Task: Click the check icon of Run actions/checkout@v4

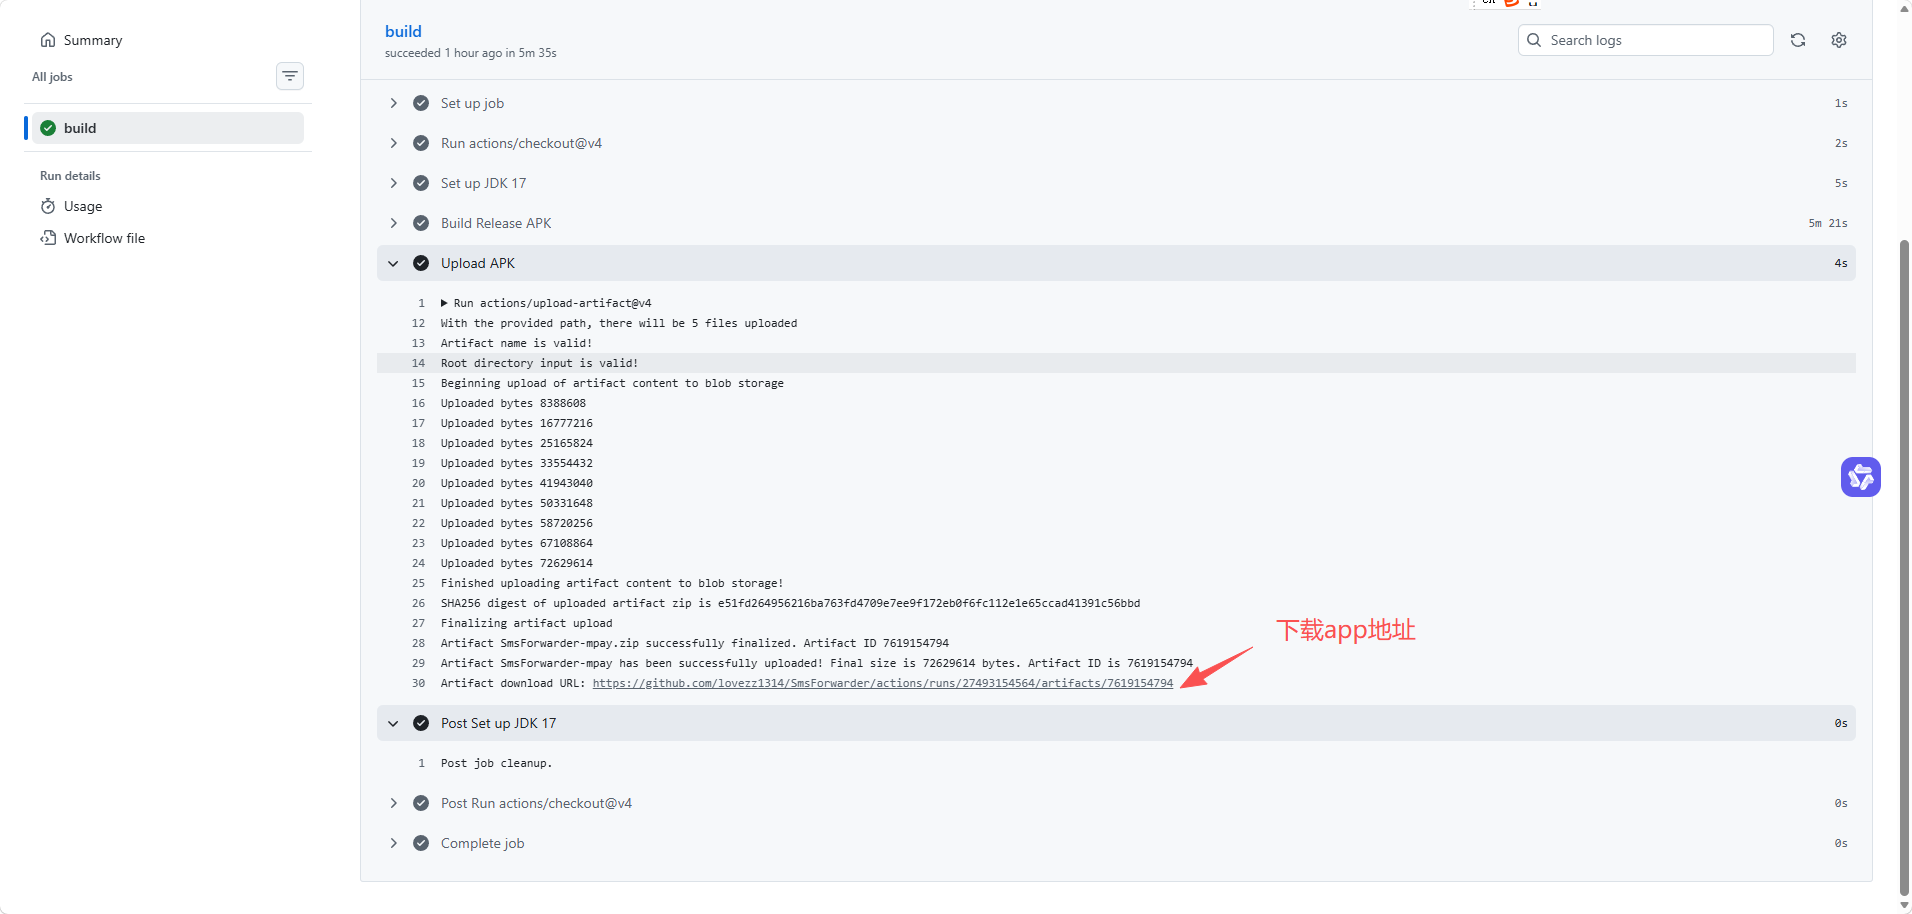Action: tap(421, 143)
